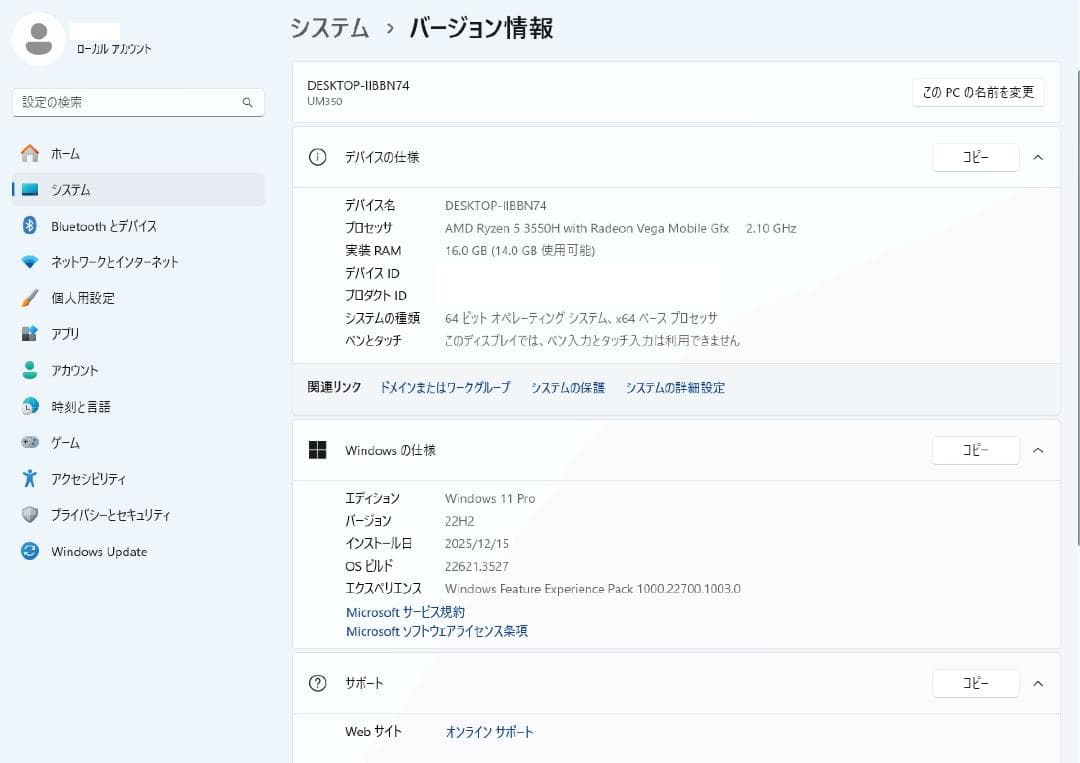The height and width of the screenshot is (763, 1080).
Task: Select the Bluetooth とデバイス sidebar icon
Action: click(x=31, y=226)
